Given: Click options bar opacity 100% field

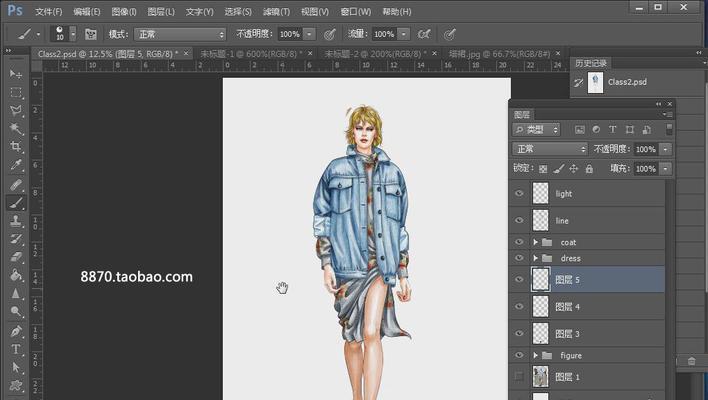Looking at the screenshot, I should point(289,34).
